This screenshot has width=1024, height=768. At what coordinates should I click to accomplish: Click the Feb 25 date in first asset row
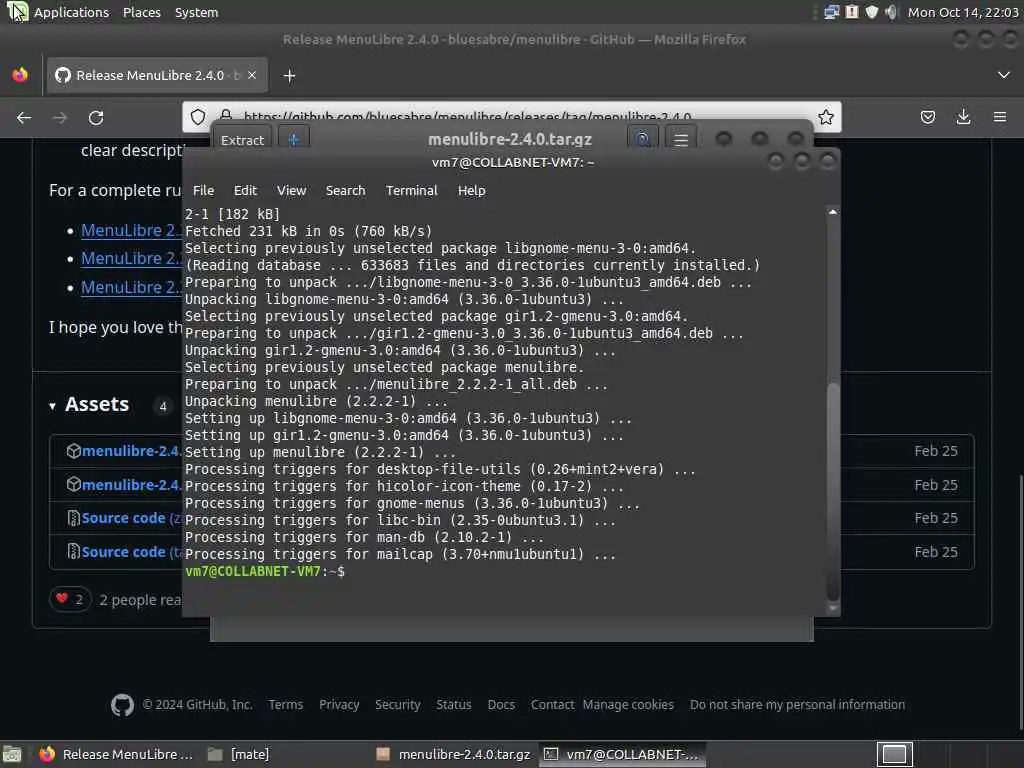coord(935,451)
